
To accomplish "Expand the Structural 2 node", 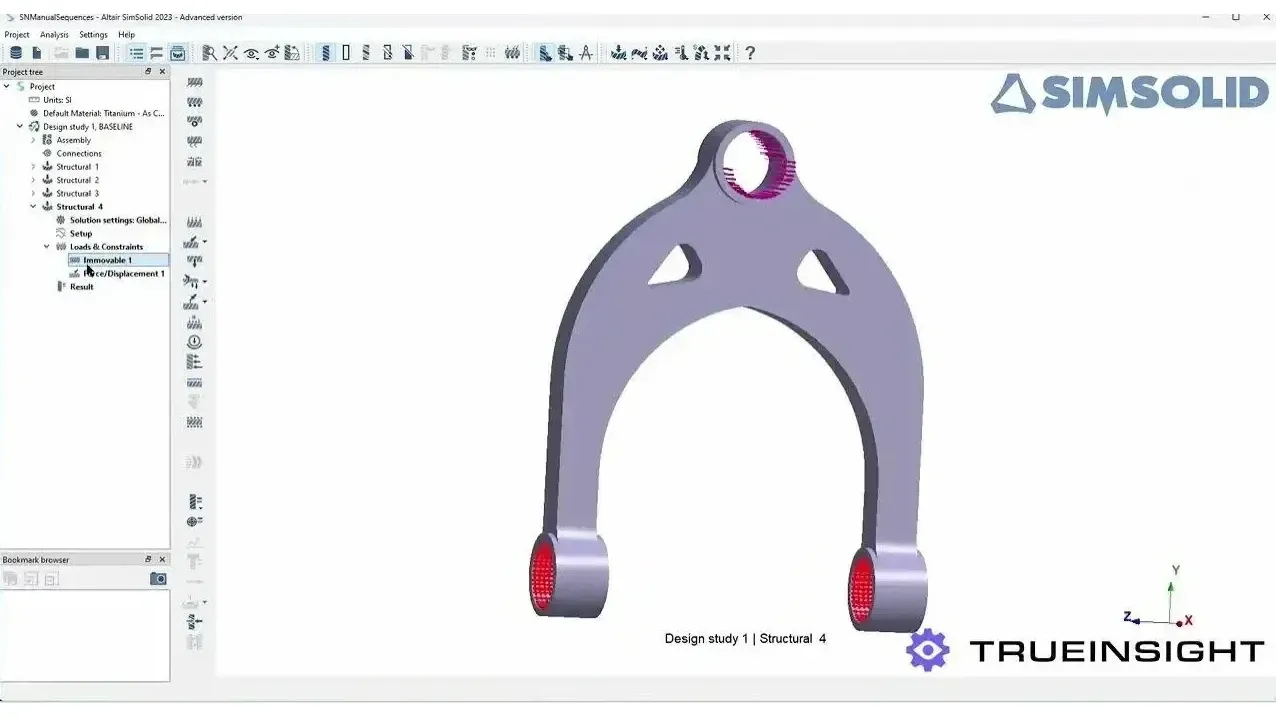I will [x=33, y=180].
